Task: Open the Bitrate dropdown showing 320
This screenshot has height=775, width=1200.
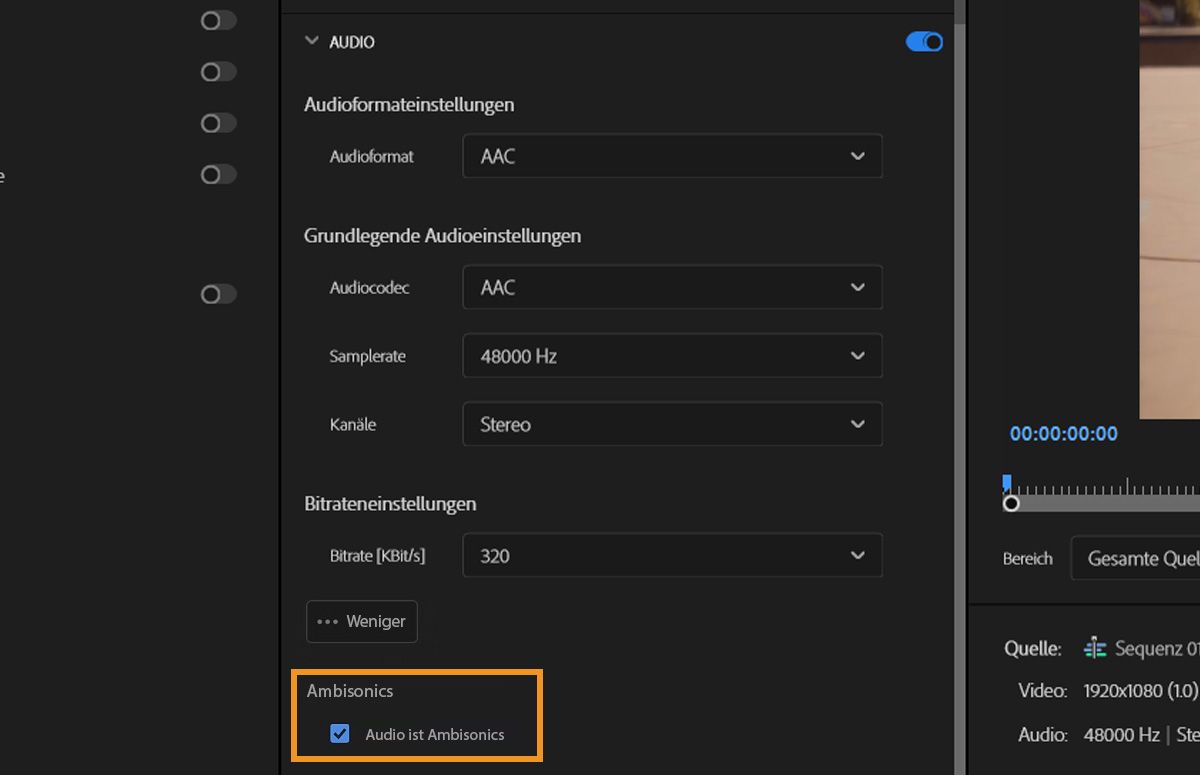Action: pyautogui.click(x=672, y=555)
